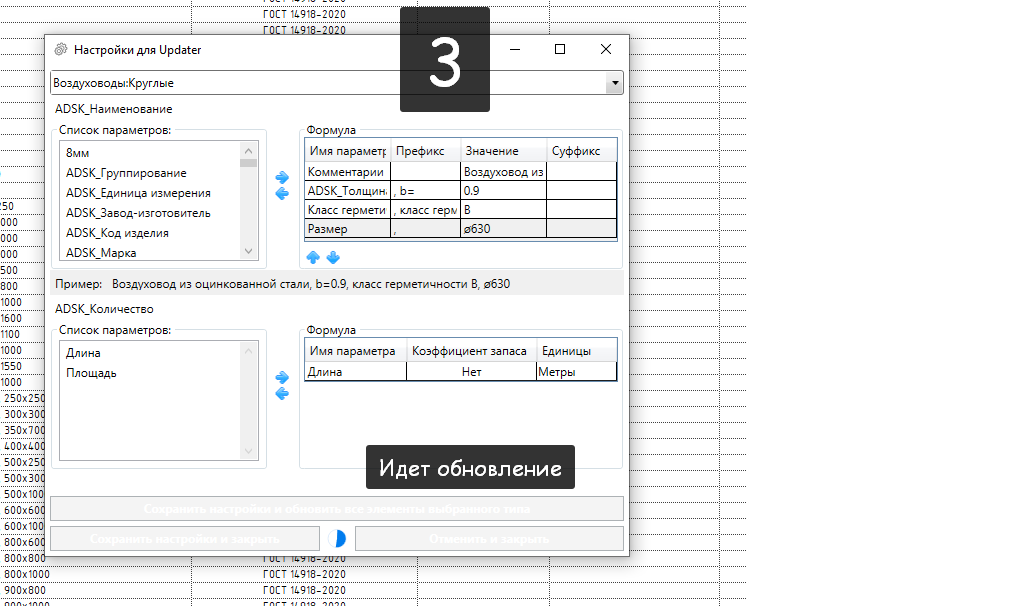Click the blue loading spinner indicator
This screenshot has width=1026, height=606.
337,539
